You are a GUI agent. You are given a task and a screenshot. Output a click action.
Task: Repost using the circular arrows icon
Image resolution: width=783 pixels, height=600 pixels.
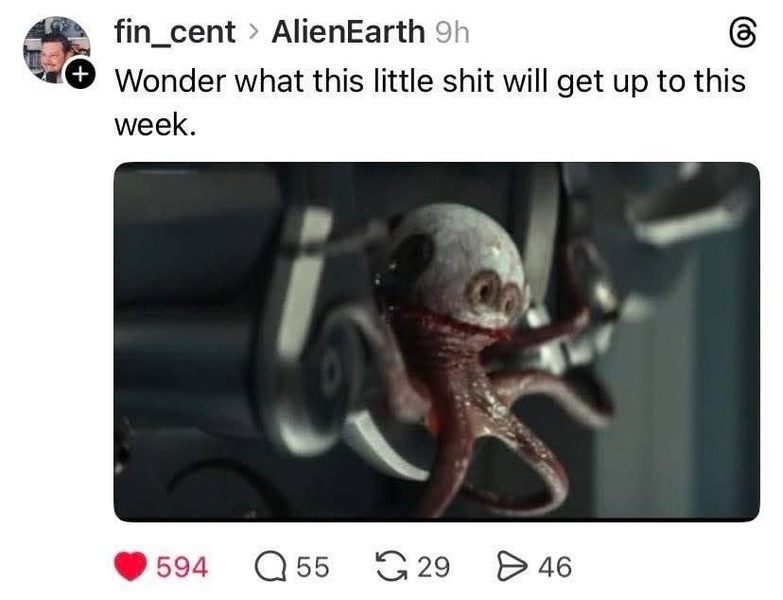(x=392, y=567)
